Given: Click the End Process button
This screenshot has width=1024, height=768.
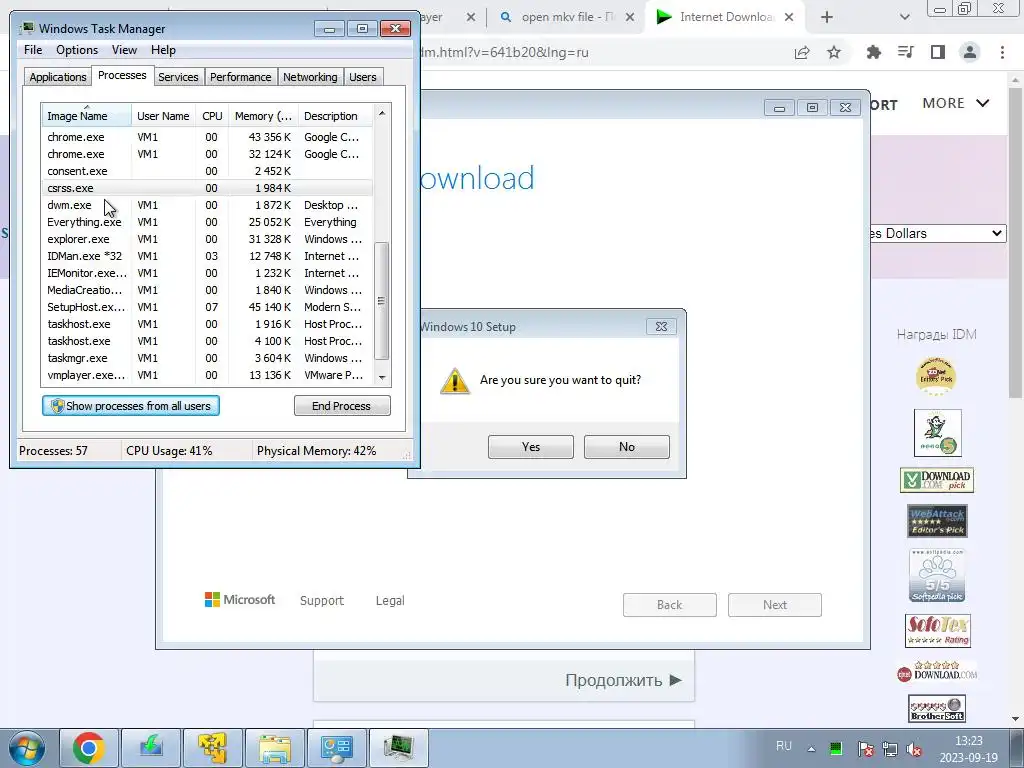Looking at the screenshot, I should coord(342,406).
